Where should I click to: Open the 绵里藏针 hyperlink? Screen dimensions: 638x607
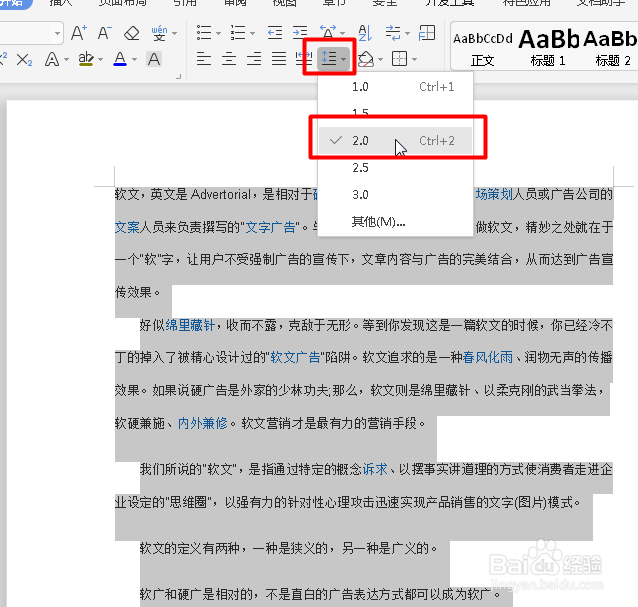point(190,325)
